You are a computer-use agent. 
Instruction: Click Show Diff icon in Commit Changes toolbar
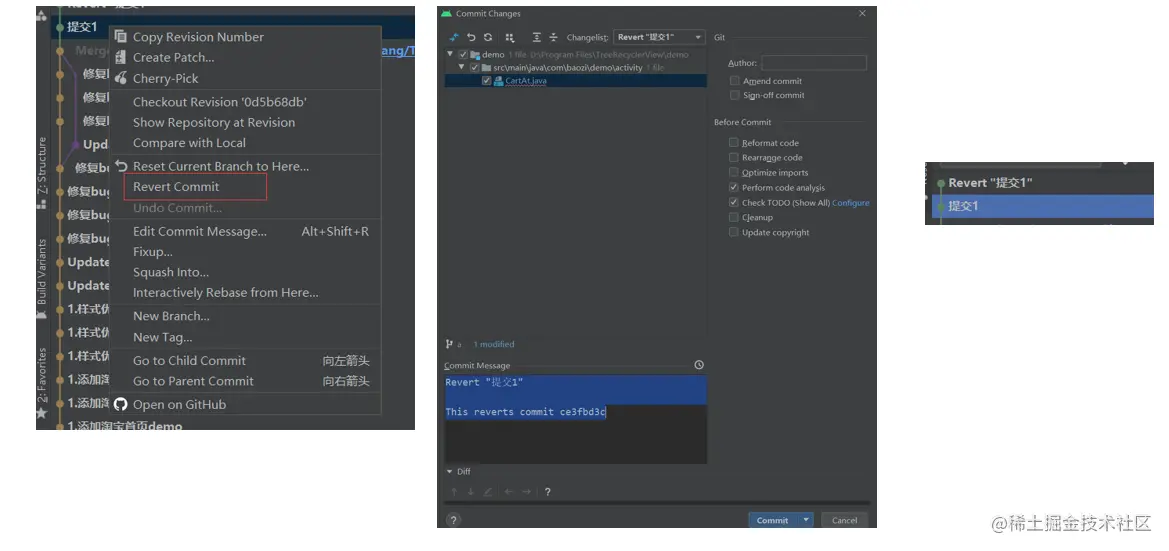[x=455, y=37]
